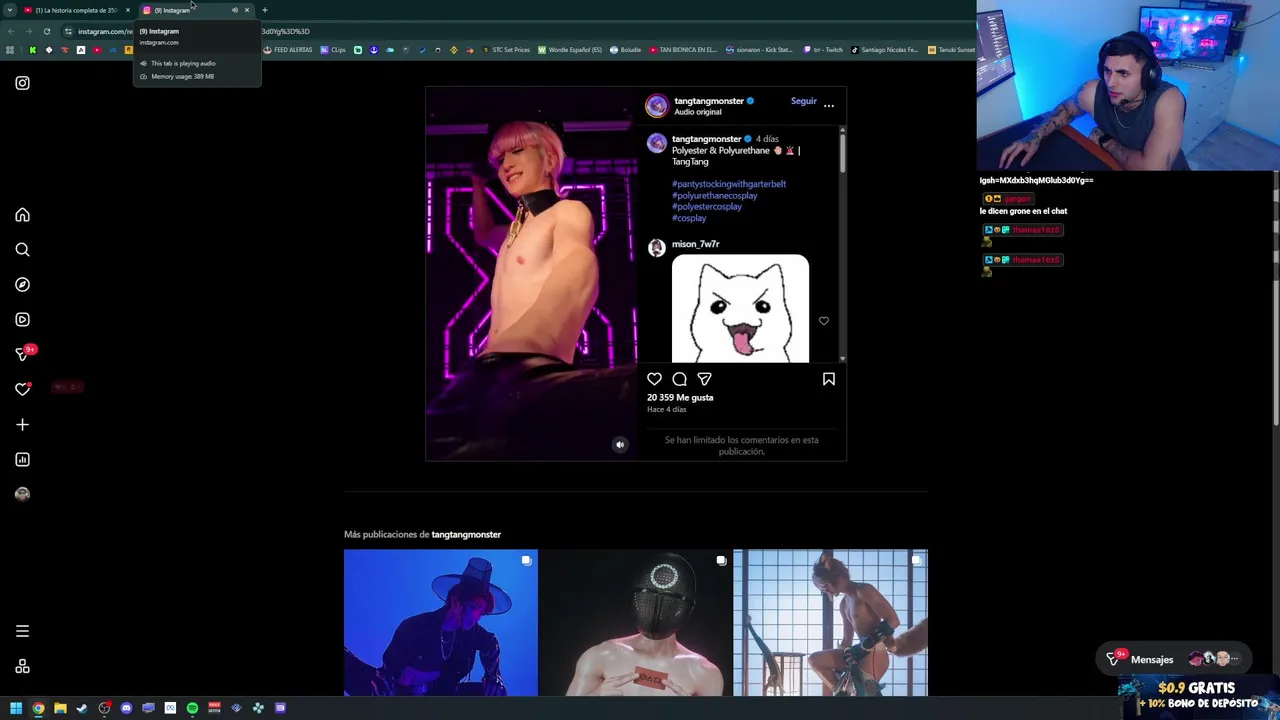The height and width of the screenshot is (720, 1280).
Task: Open mison_7w7r's profile from comment
Action: click(x=695, y=244)
